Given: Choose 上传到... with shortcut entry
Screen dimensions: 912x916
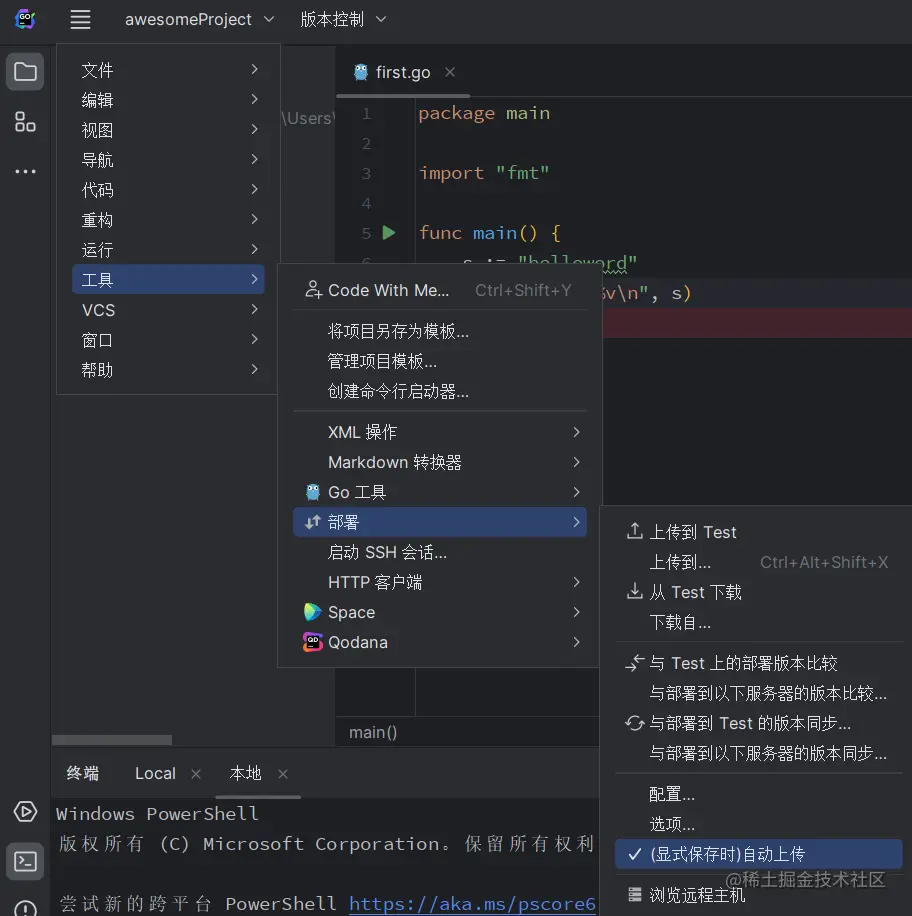Looking at the screenshot, I should pyautogui.click(x=758, y=562).
